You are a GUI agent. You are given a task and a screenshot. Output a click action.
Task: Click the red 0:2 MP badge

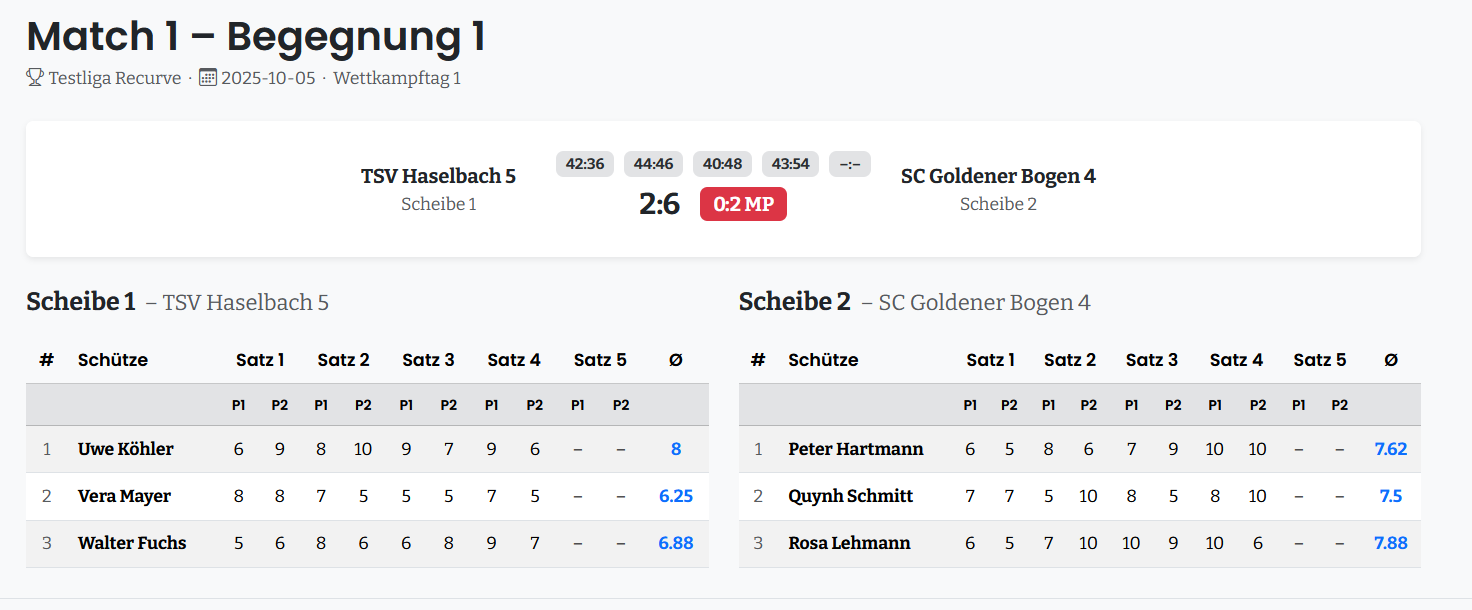coord(743,204)
